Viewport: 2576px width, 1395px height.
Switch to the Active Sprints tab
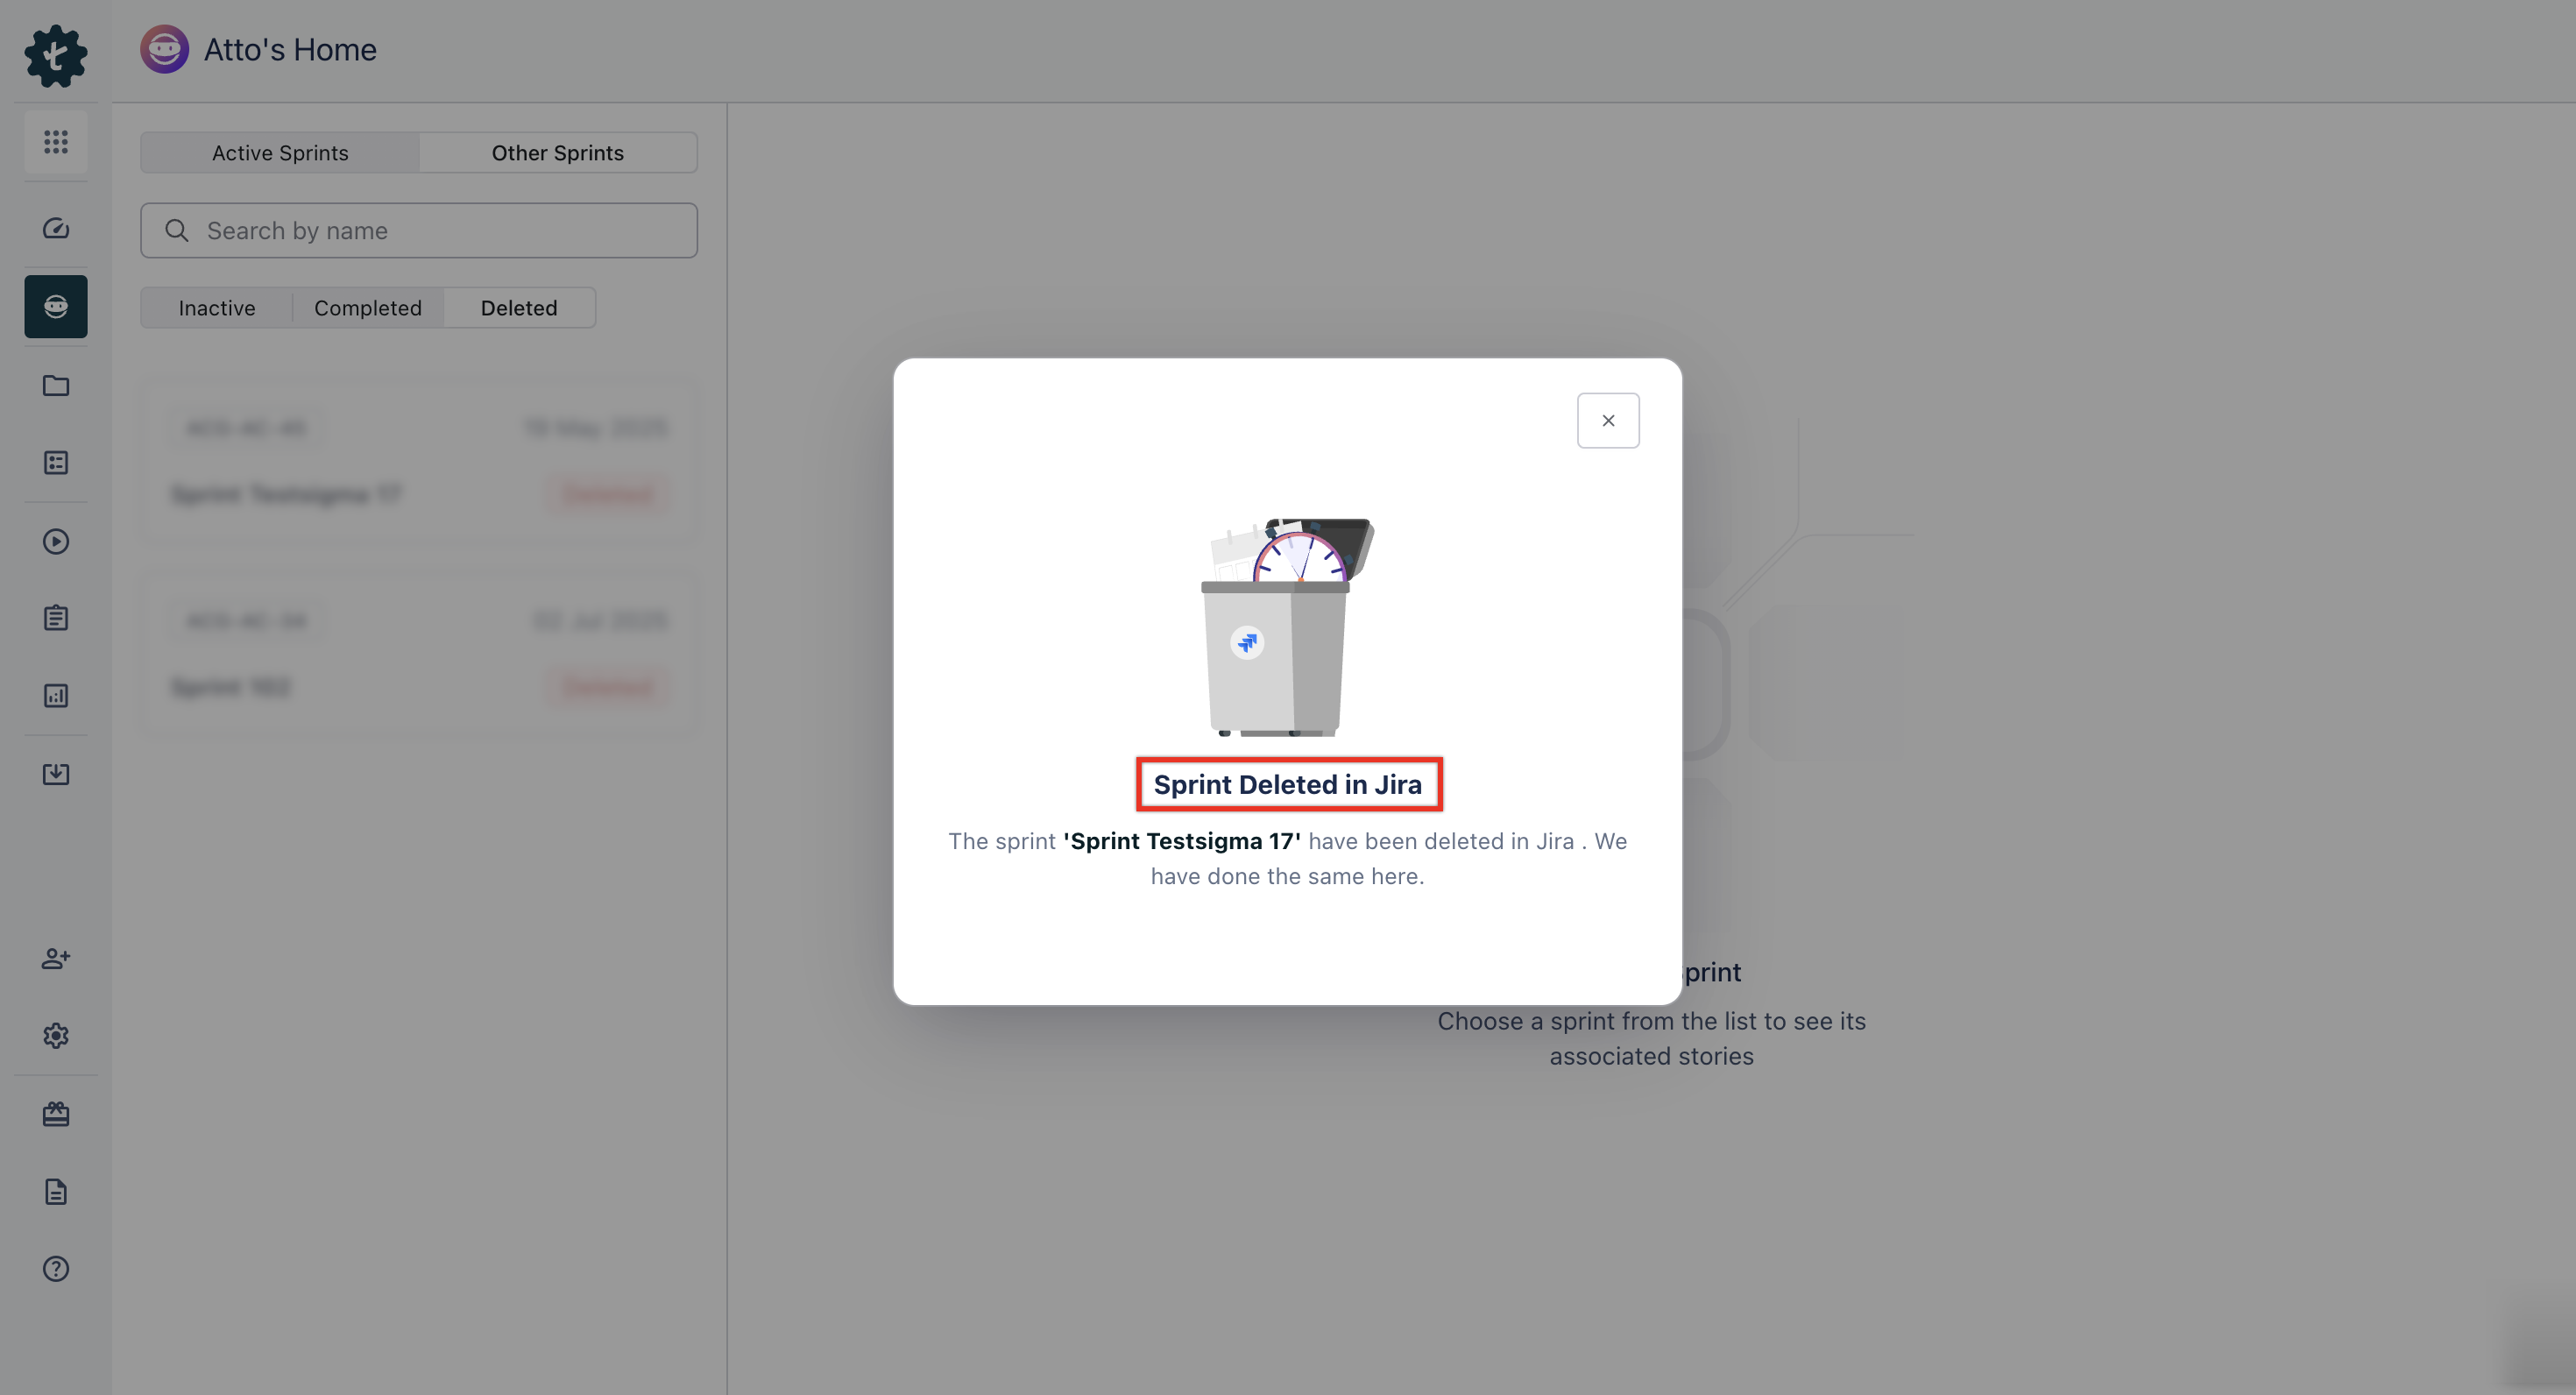tap(279, 152)
